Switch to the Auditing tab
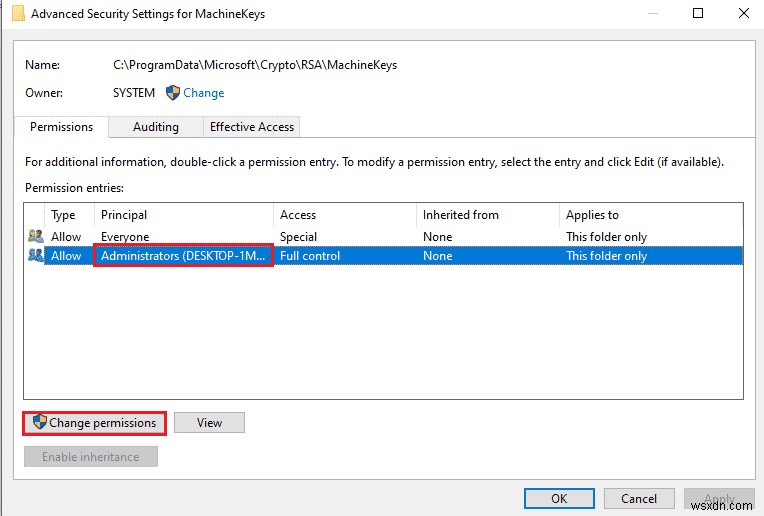This screenshot has height=516, width=764. pos(156,127)
